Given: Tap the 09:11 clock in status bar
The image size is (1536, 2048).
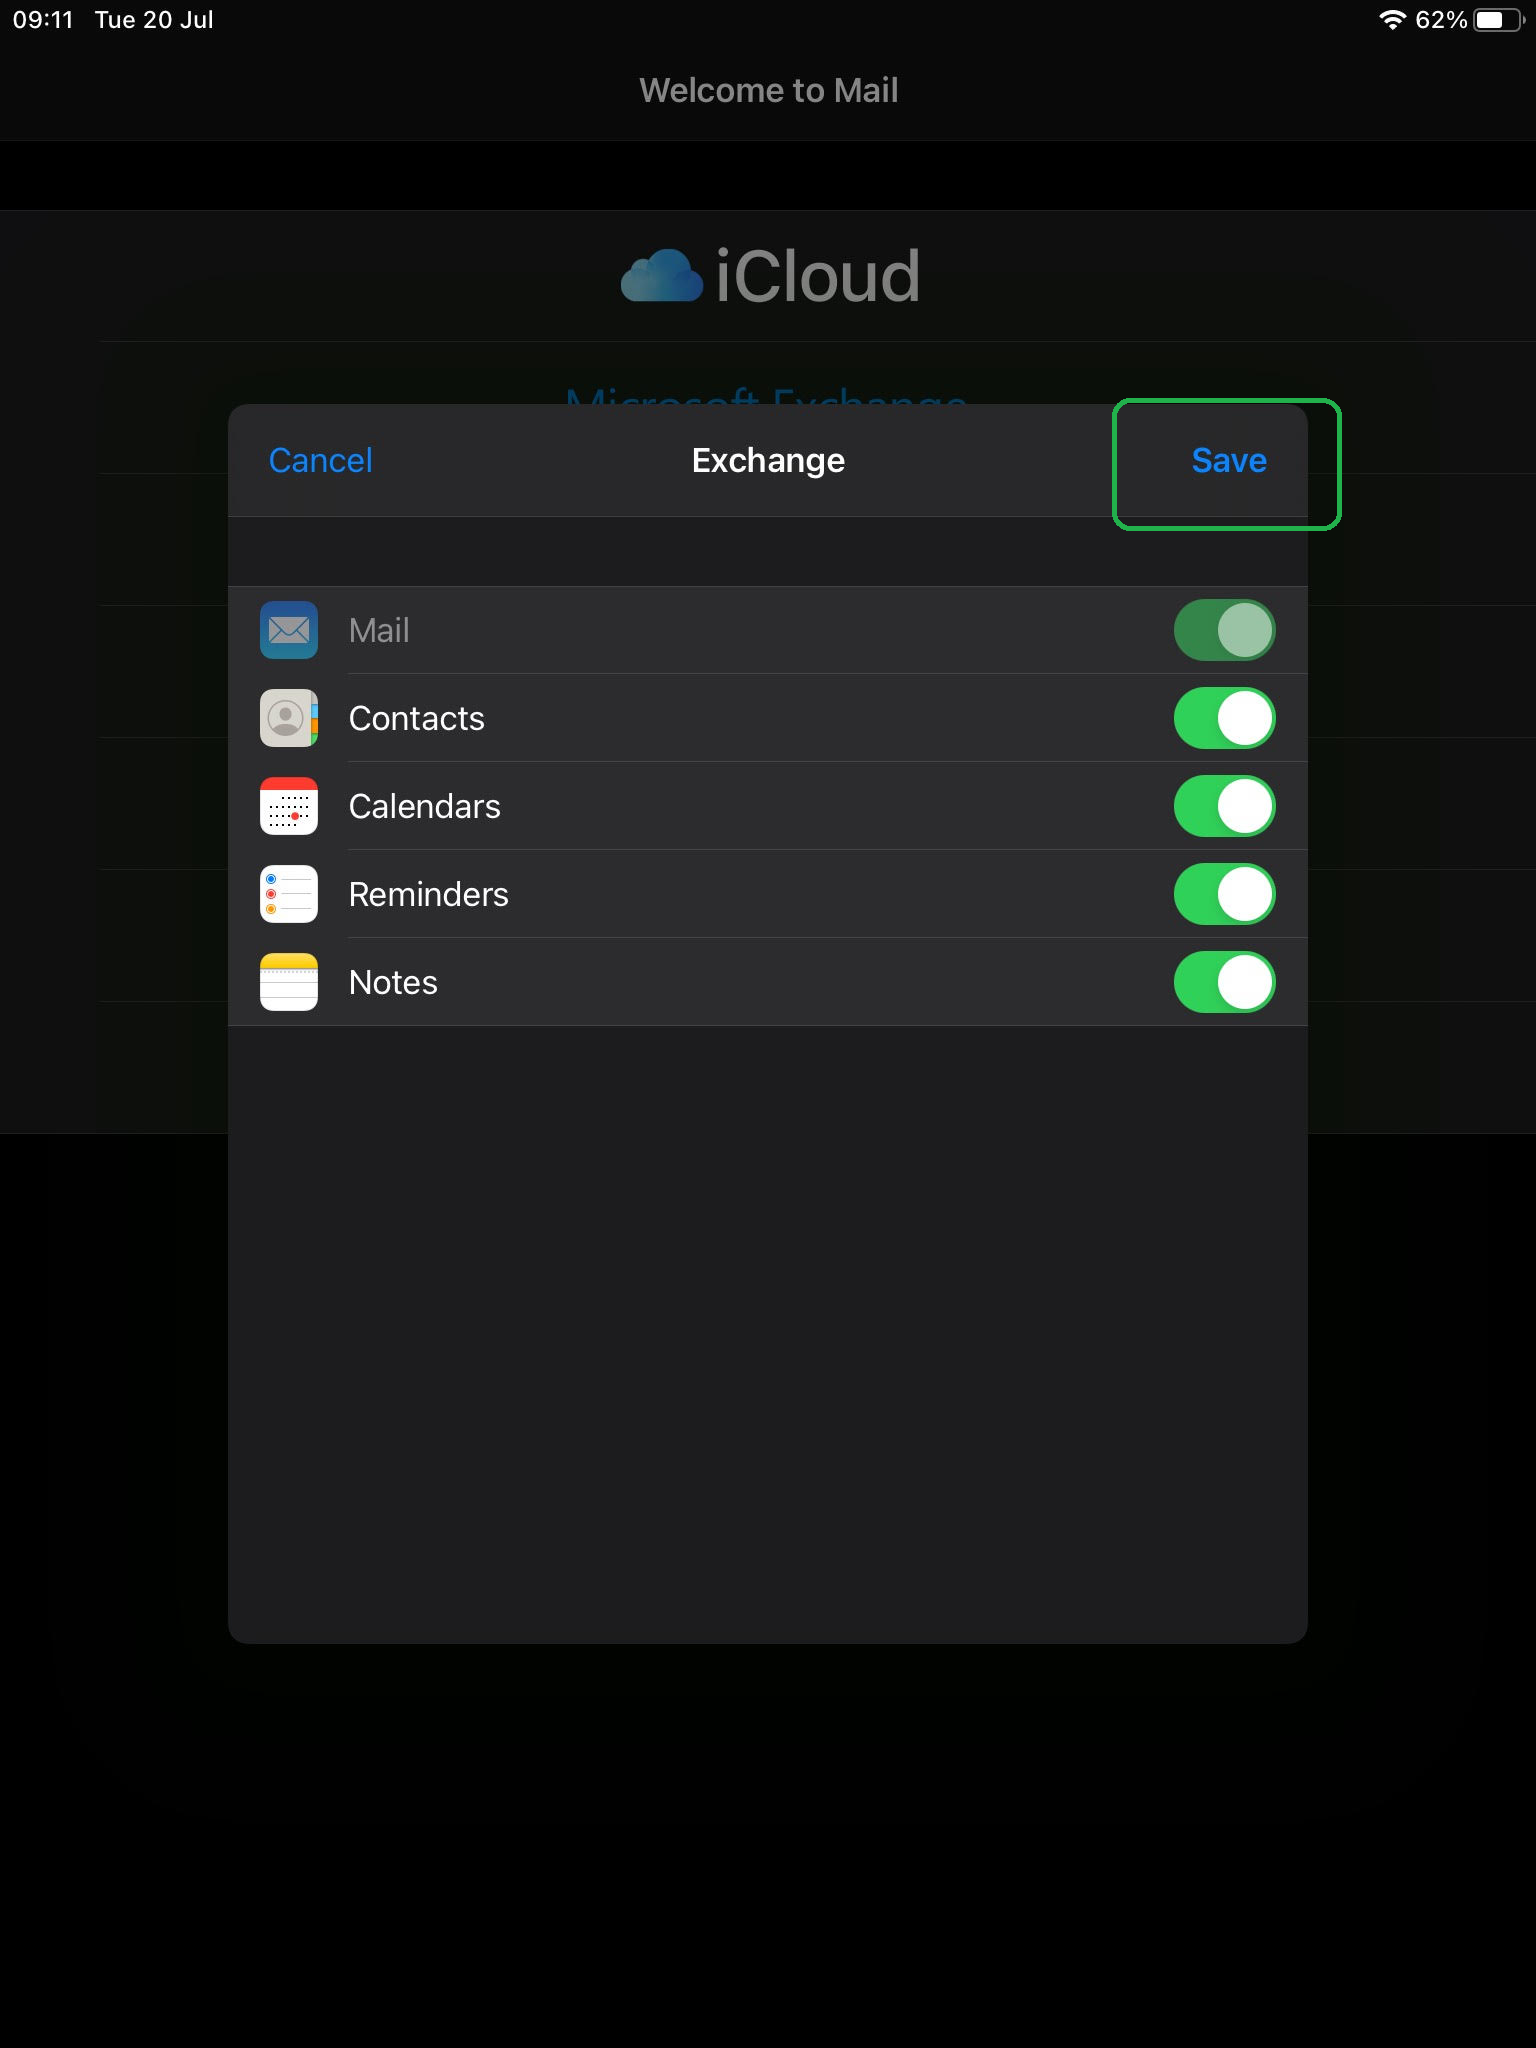Looking at the screenshot, I should coord(43,20).
